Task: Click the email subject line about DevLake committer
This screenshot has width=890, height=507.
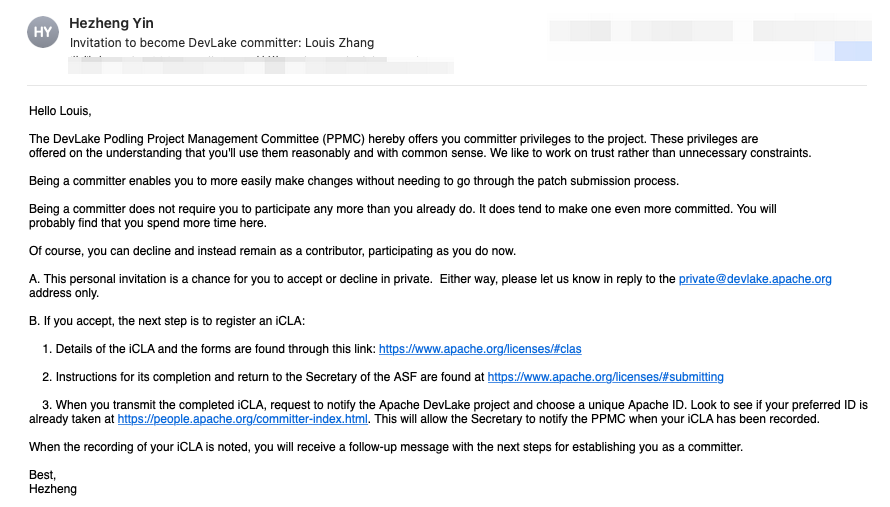Action: point(221,43)
